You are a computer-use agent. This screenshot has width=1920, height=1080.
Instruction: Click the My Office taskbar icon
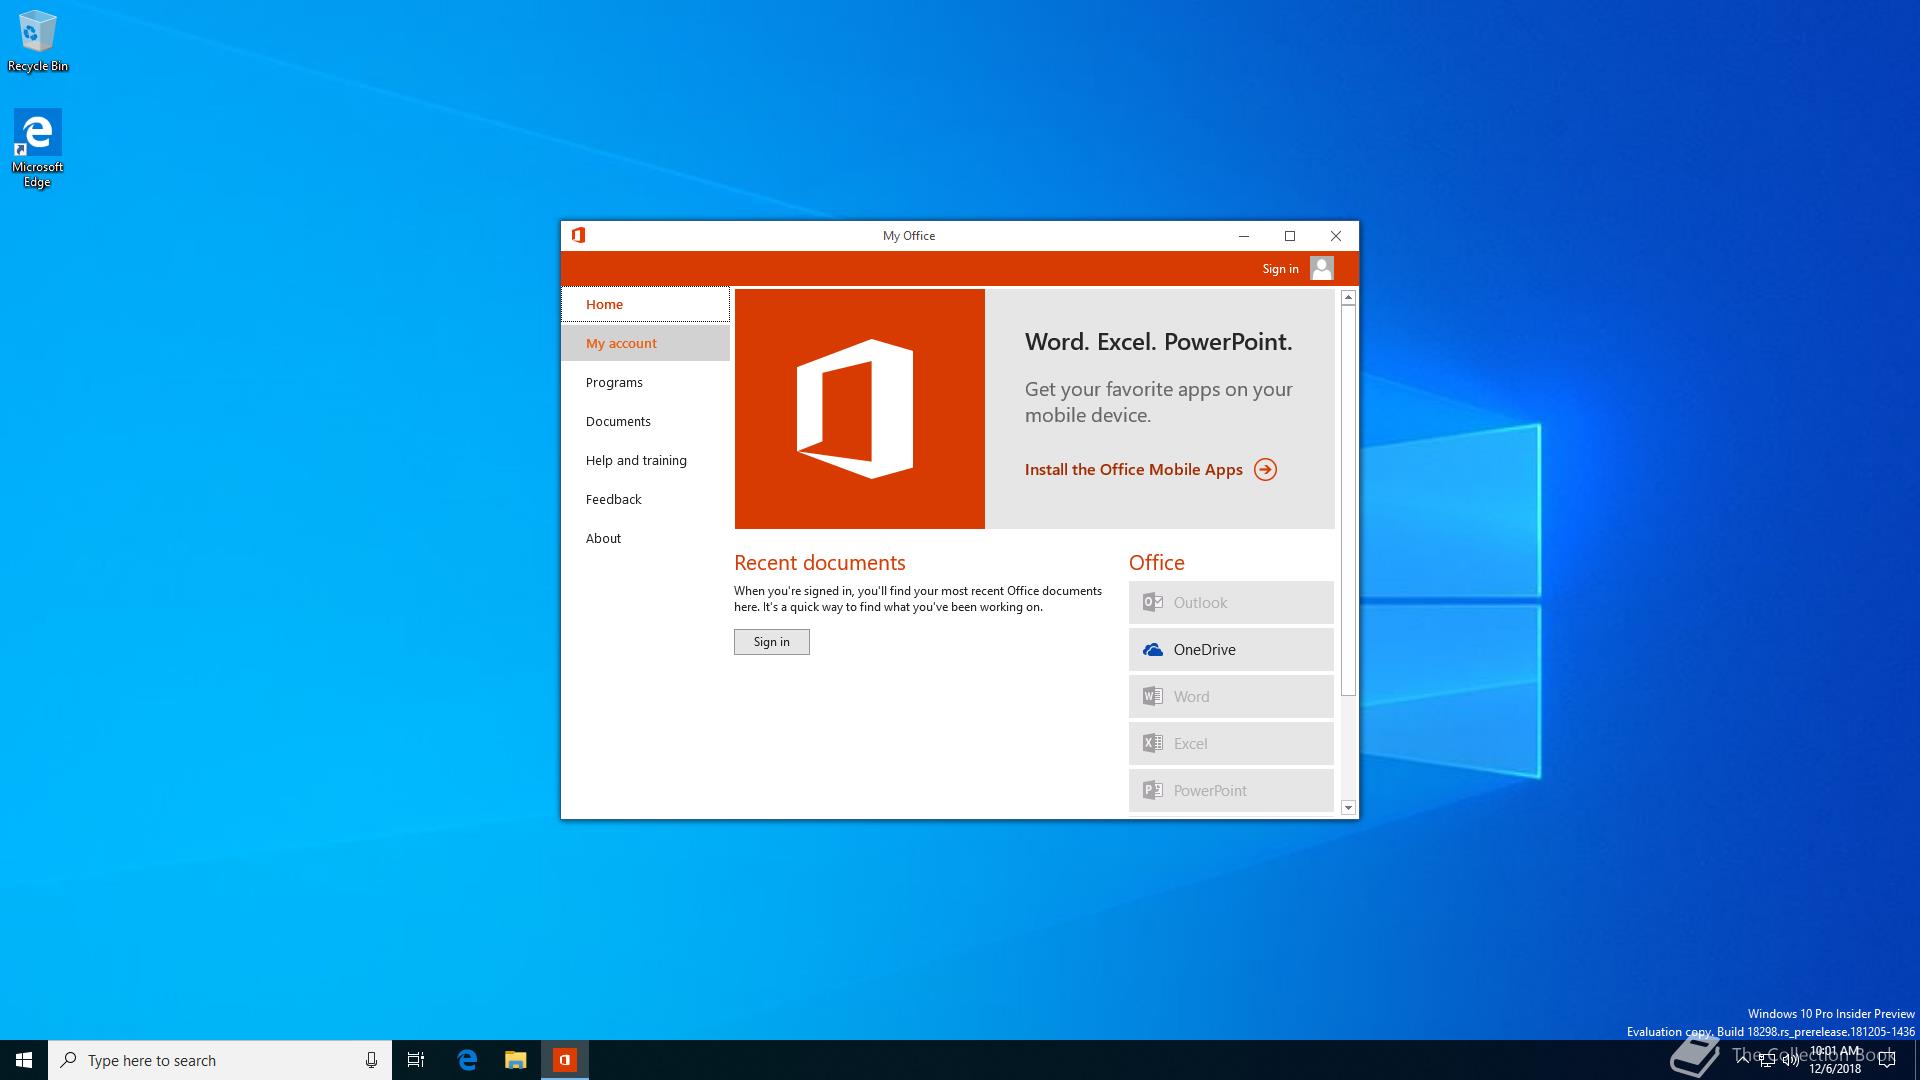point(565,1060)
